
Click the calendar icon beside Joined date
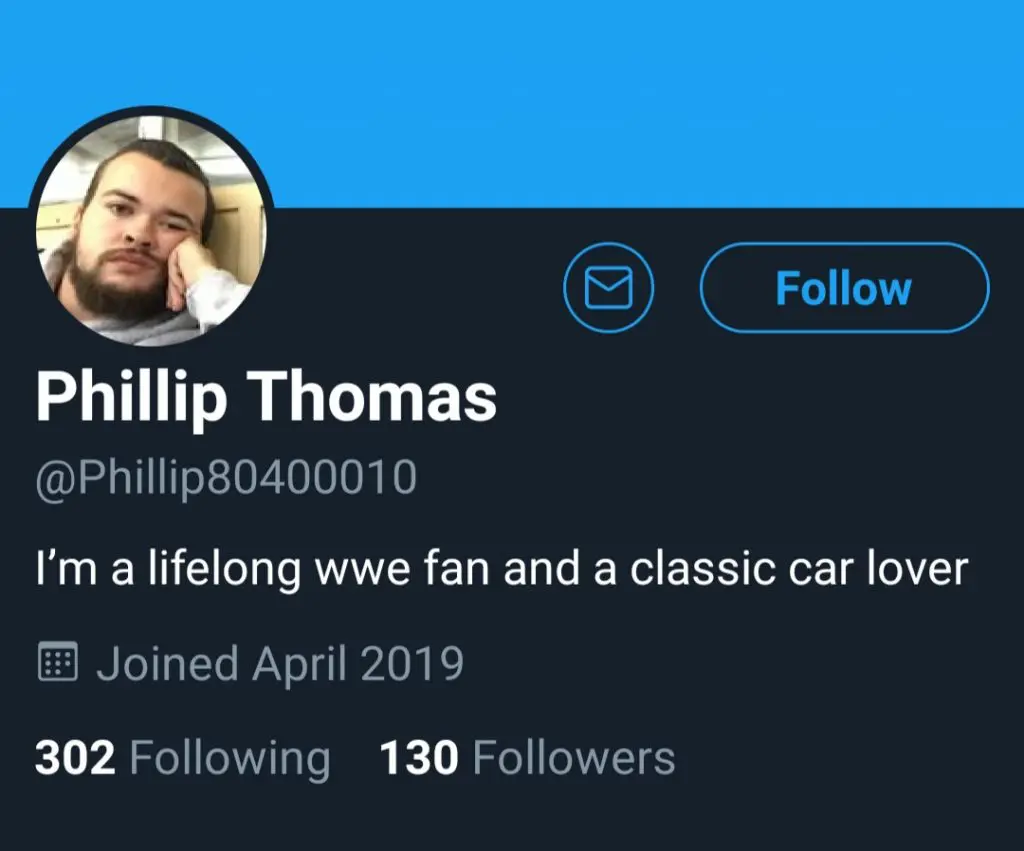(x=58, y=663)
